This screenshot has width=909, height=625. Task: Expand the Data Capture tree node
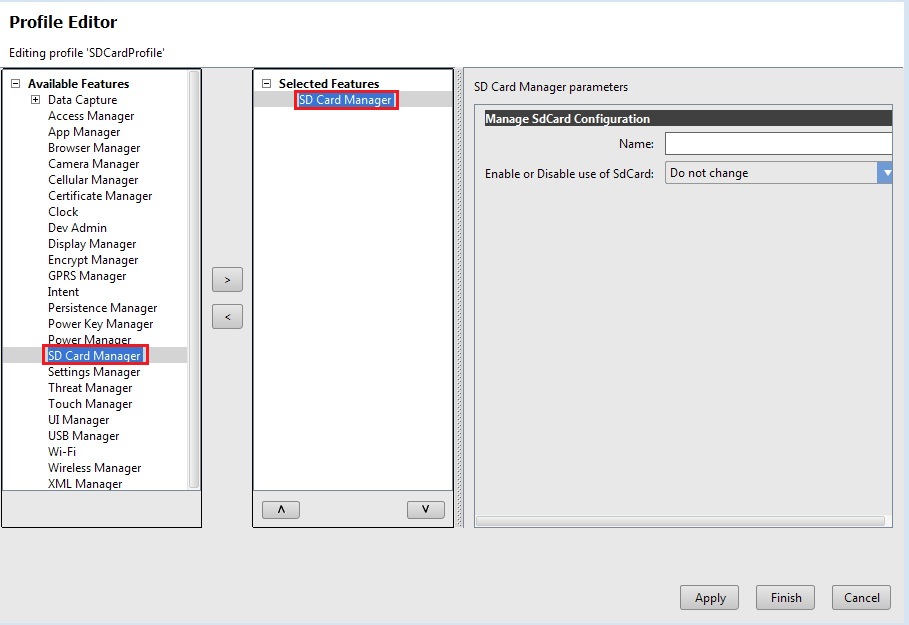coord(35,100)
